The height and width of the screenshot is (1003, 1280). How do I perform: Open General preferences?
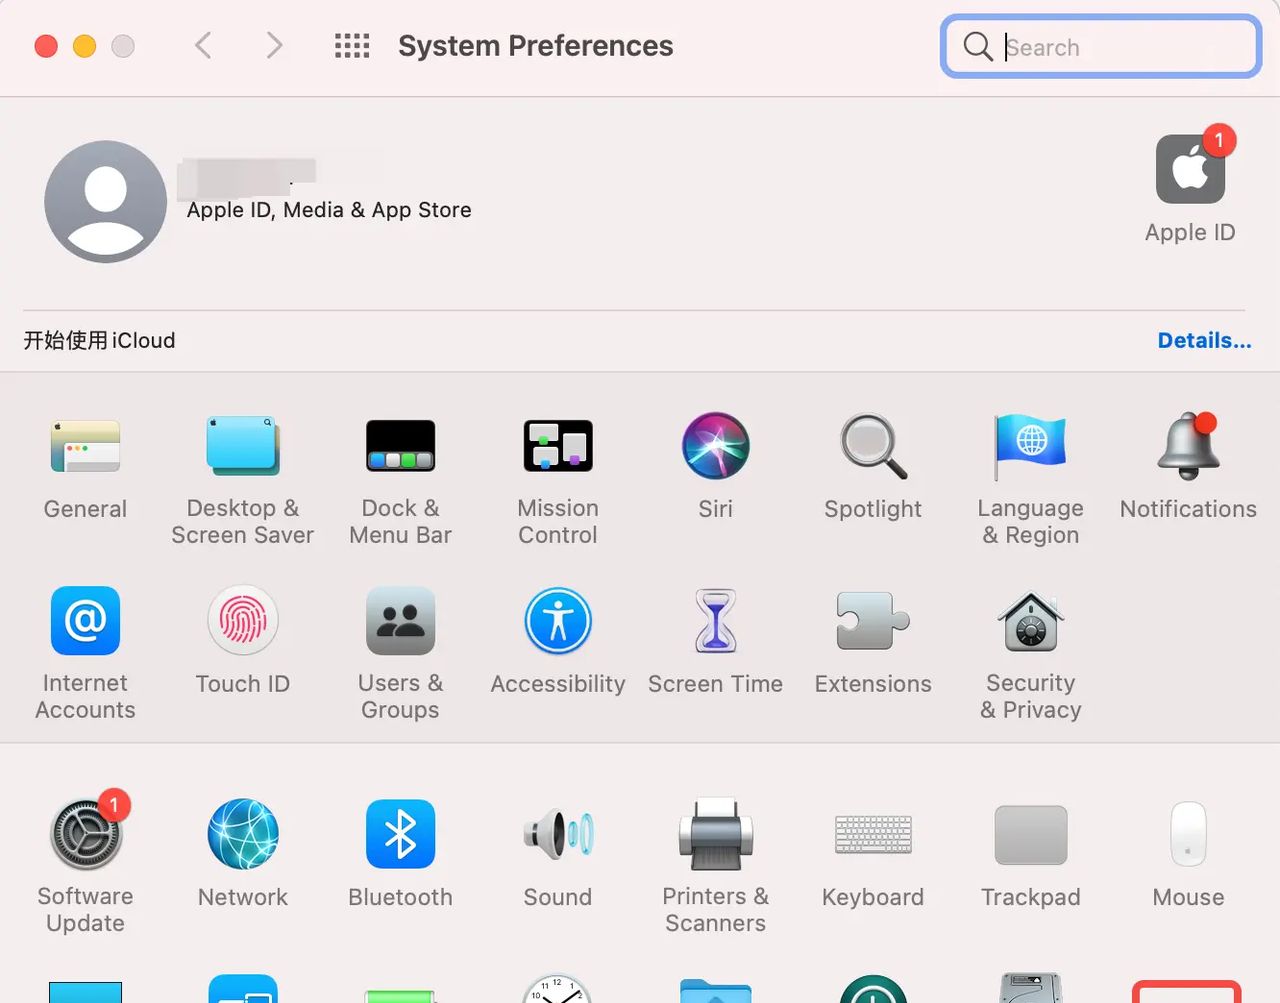(85, 446)
